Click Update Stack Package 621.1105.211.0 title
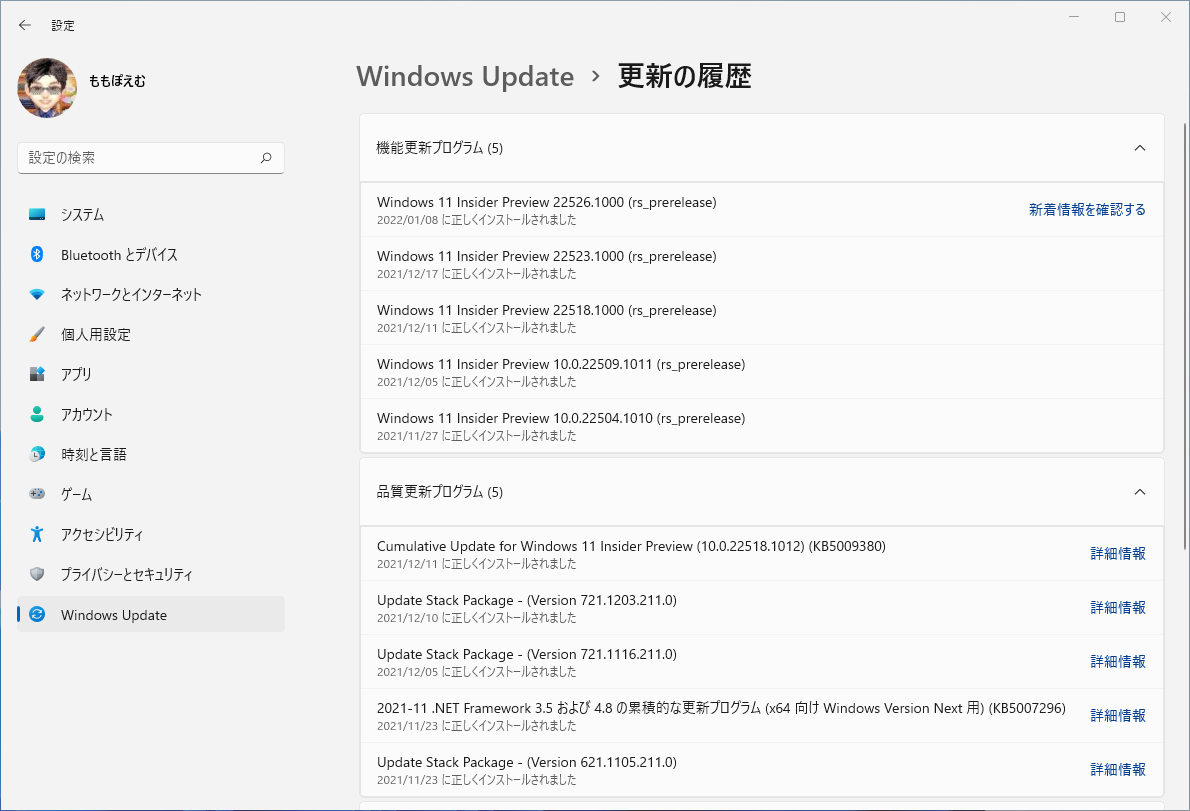 click(527, 762)
